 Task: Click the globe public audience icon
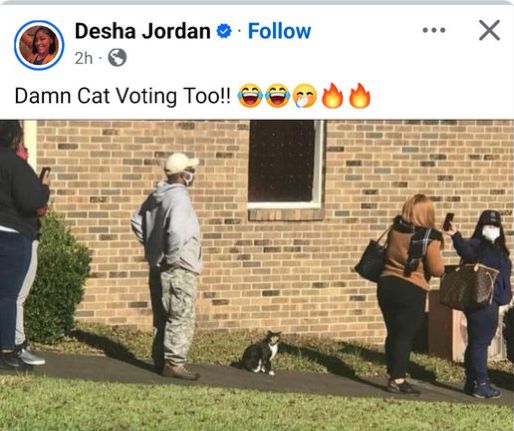117,58
